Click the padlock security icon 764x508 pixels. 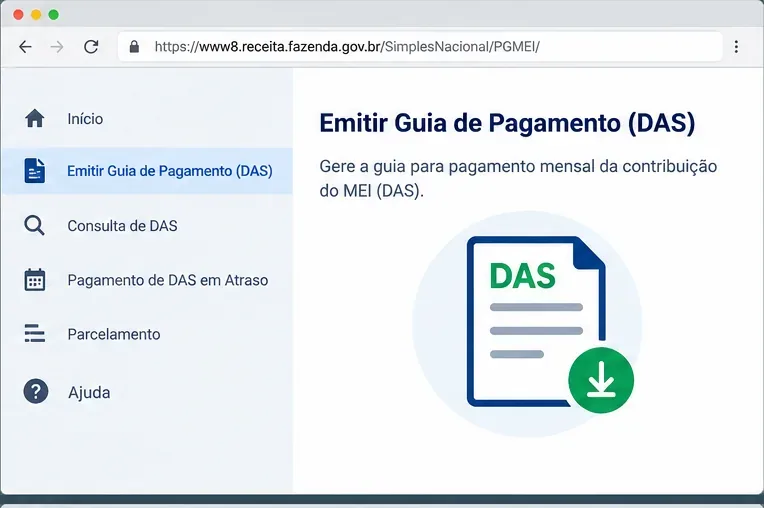tap(134, 47)
